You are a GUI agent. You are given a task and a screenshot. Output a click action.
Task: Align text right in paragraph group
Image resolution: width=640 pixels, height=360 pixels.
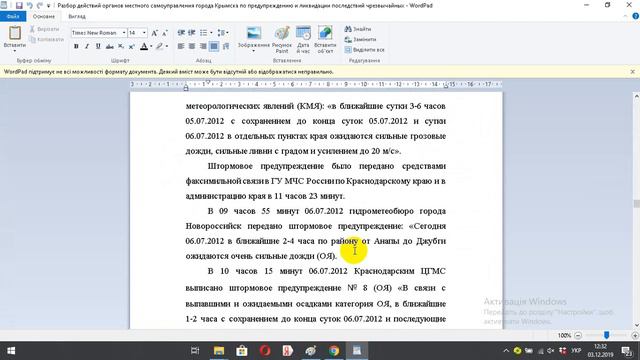tap(203, 47)
